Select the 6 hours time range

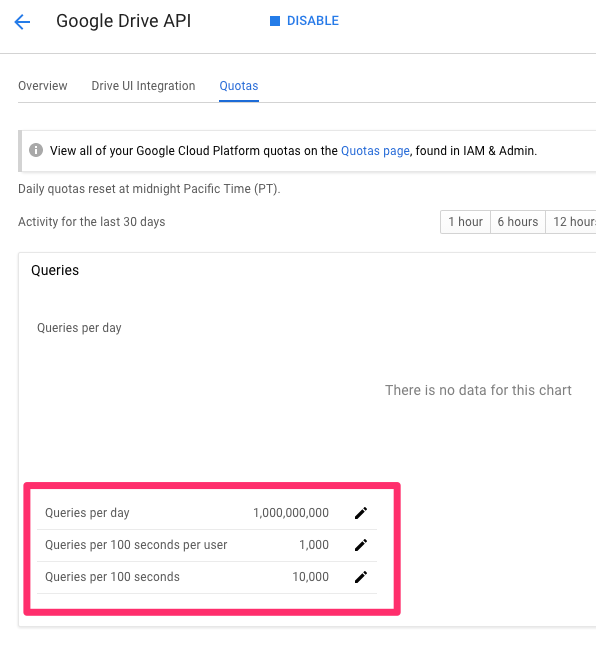518,222
